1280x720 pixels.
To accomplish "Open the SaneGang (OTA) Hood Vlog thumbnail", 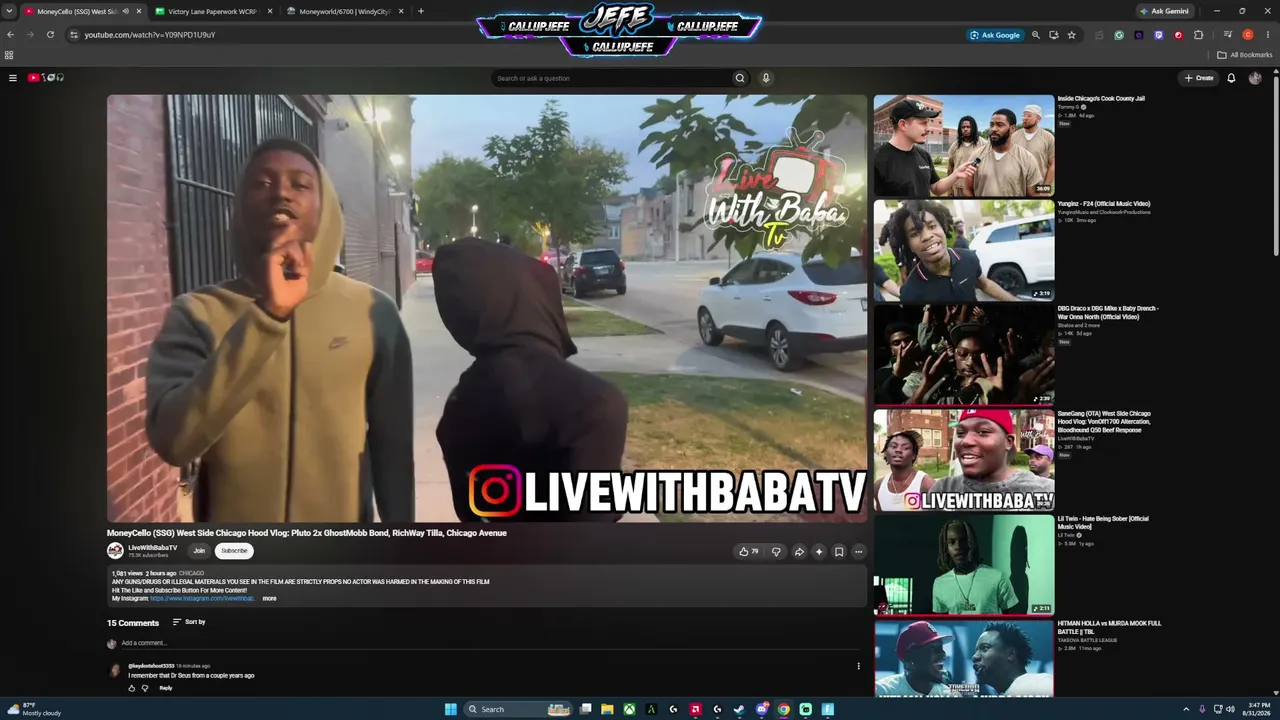I will 964,460.
